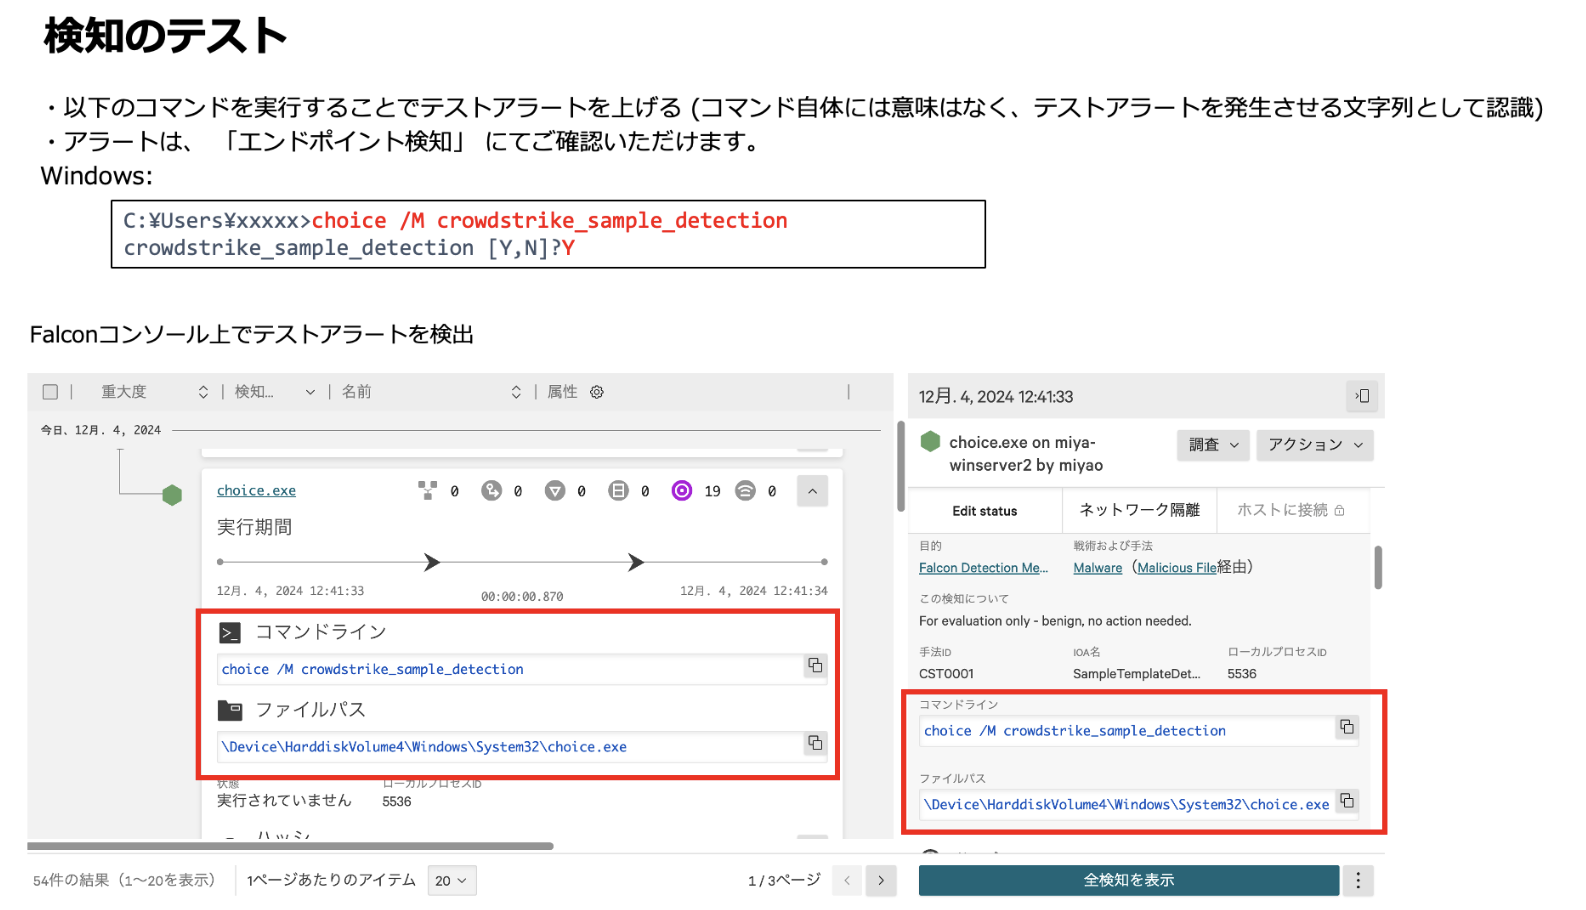Viewport: 1586px width, 910px height.
Task: Copy the command line in the choice.exe card
Action: click(815, 666)
